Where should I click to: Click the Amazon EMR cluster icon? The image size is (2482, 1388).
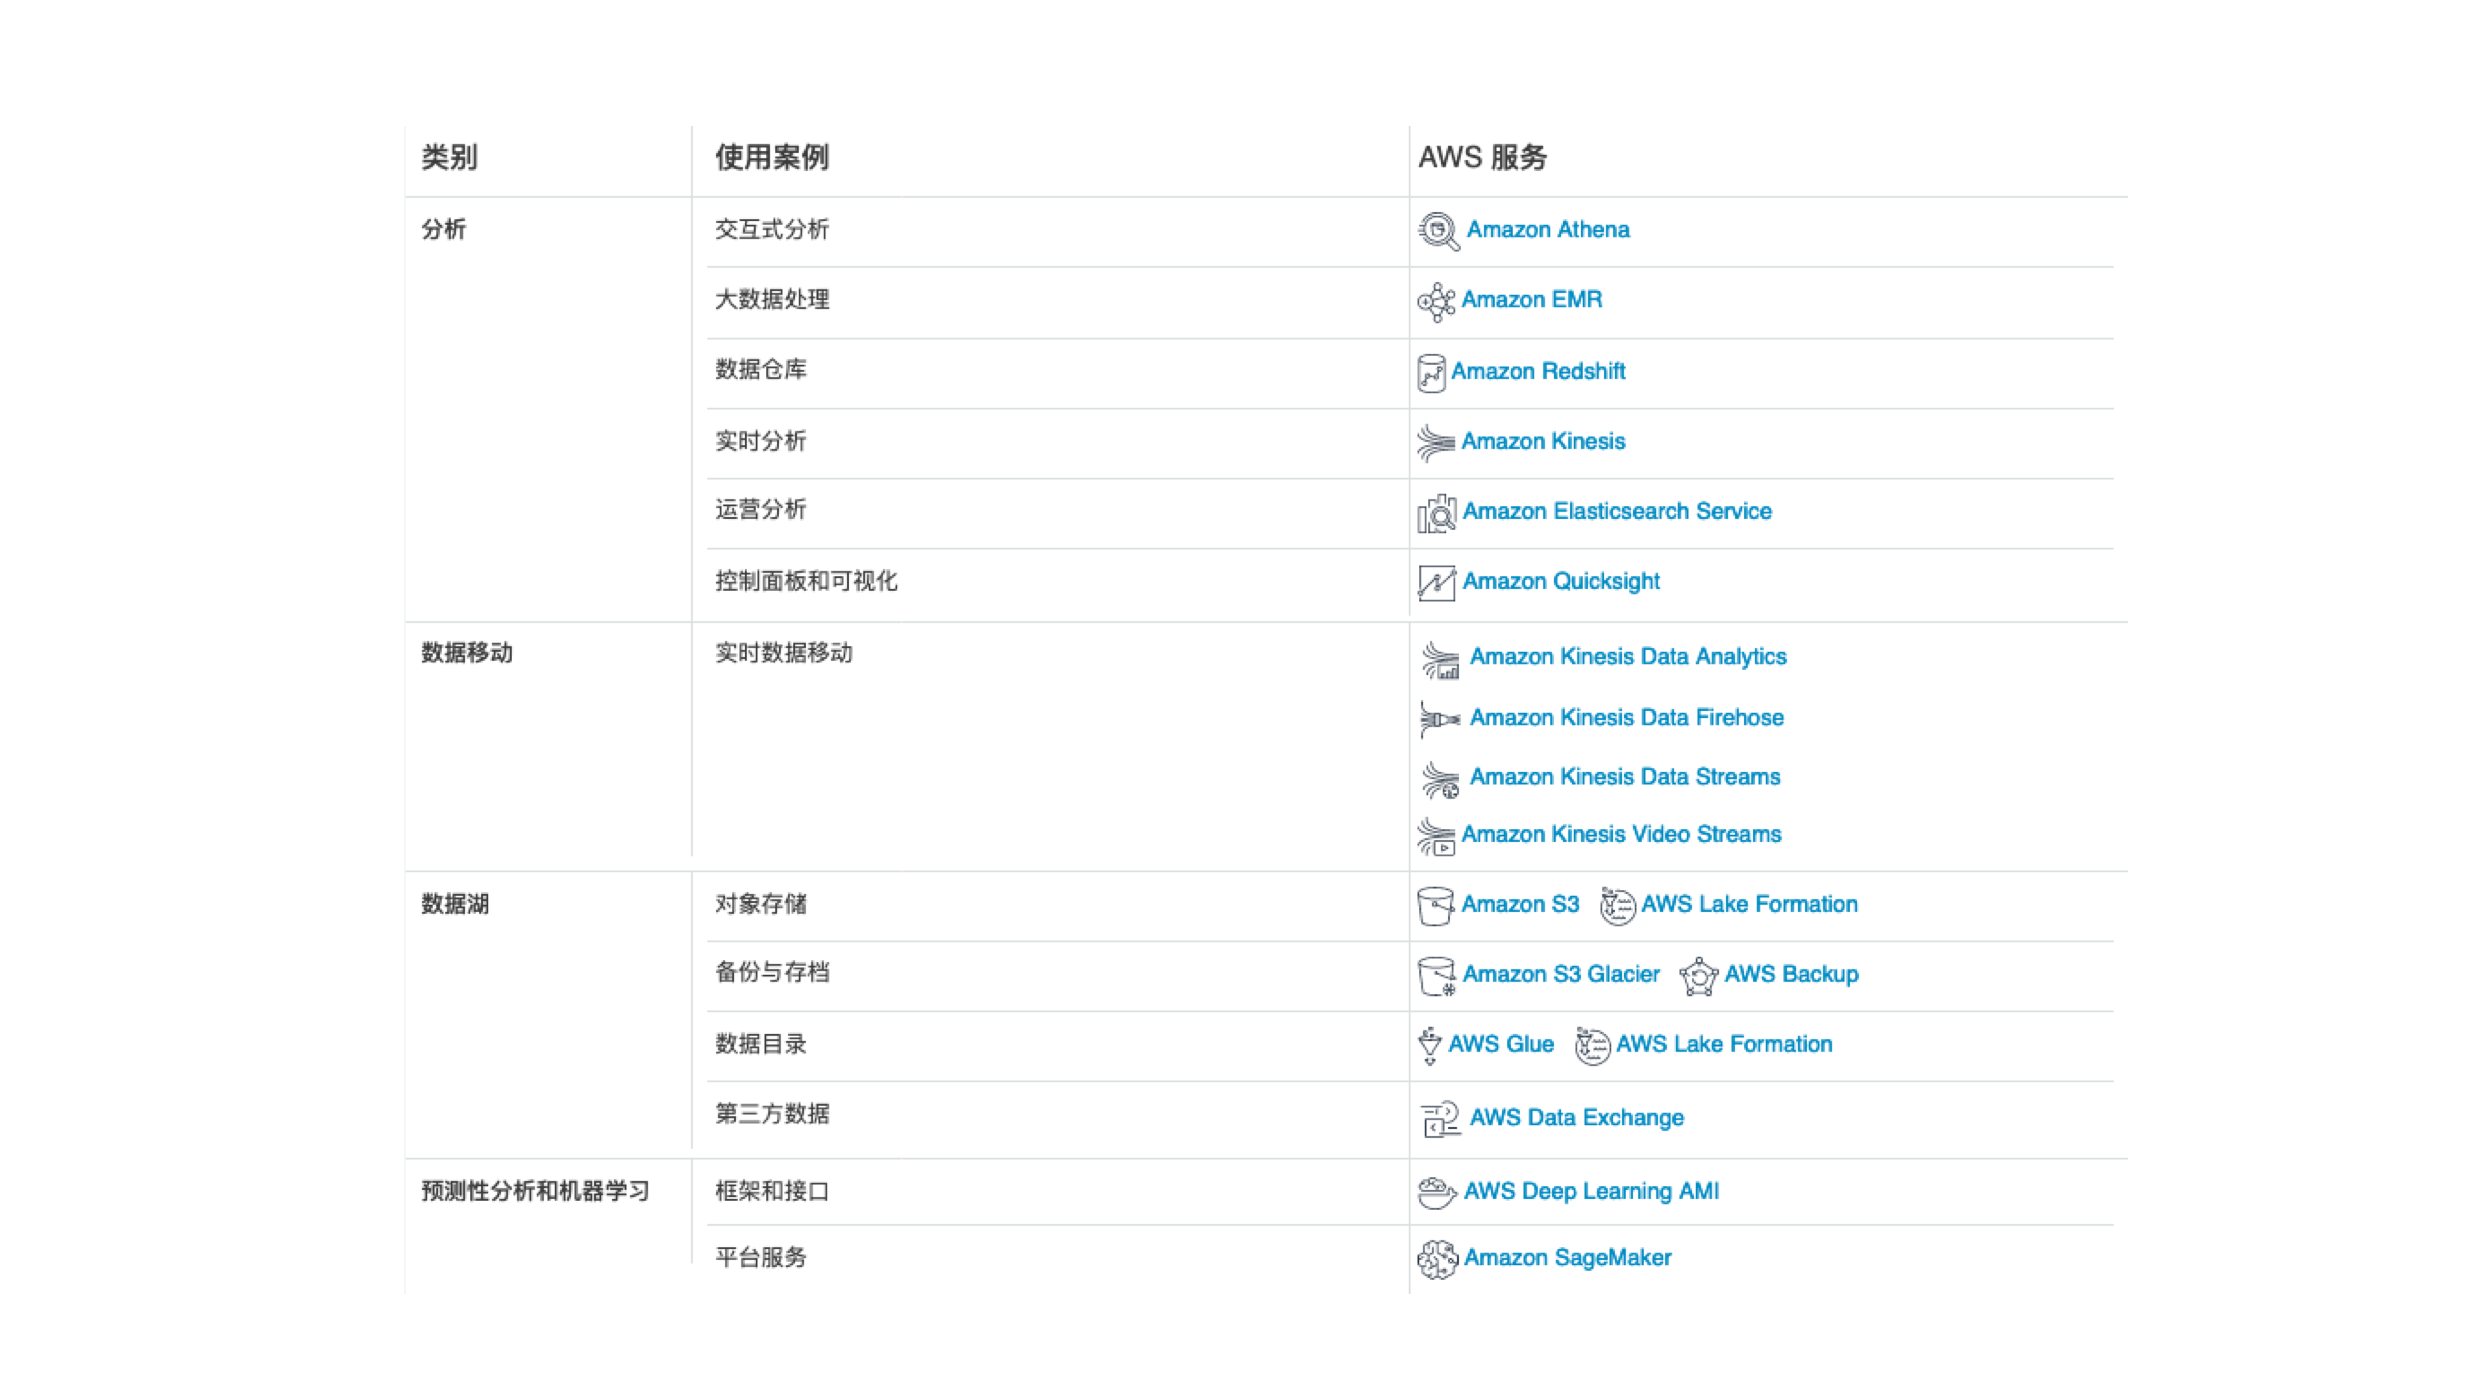[x=1436, y=301]
